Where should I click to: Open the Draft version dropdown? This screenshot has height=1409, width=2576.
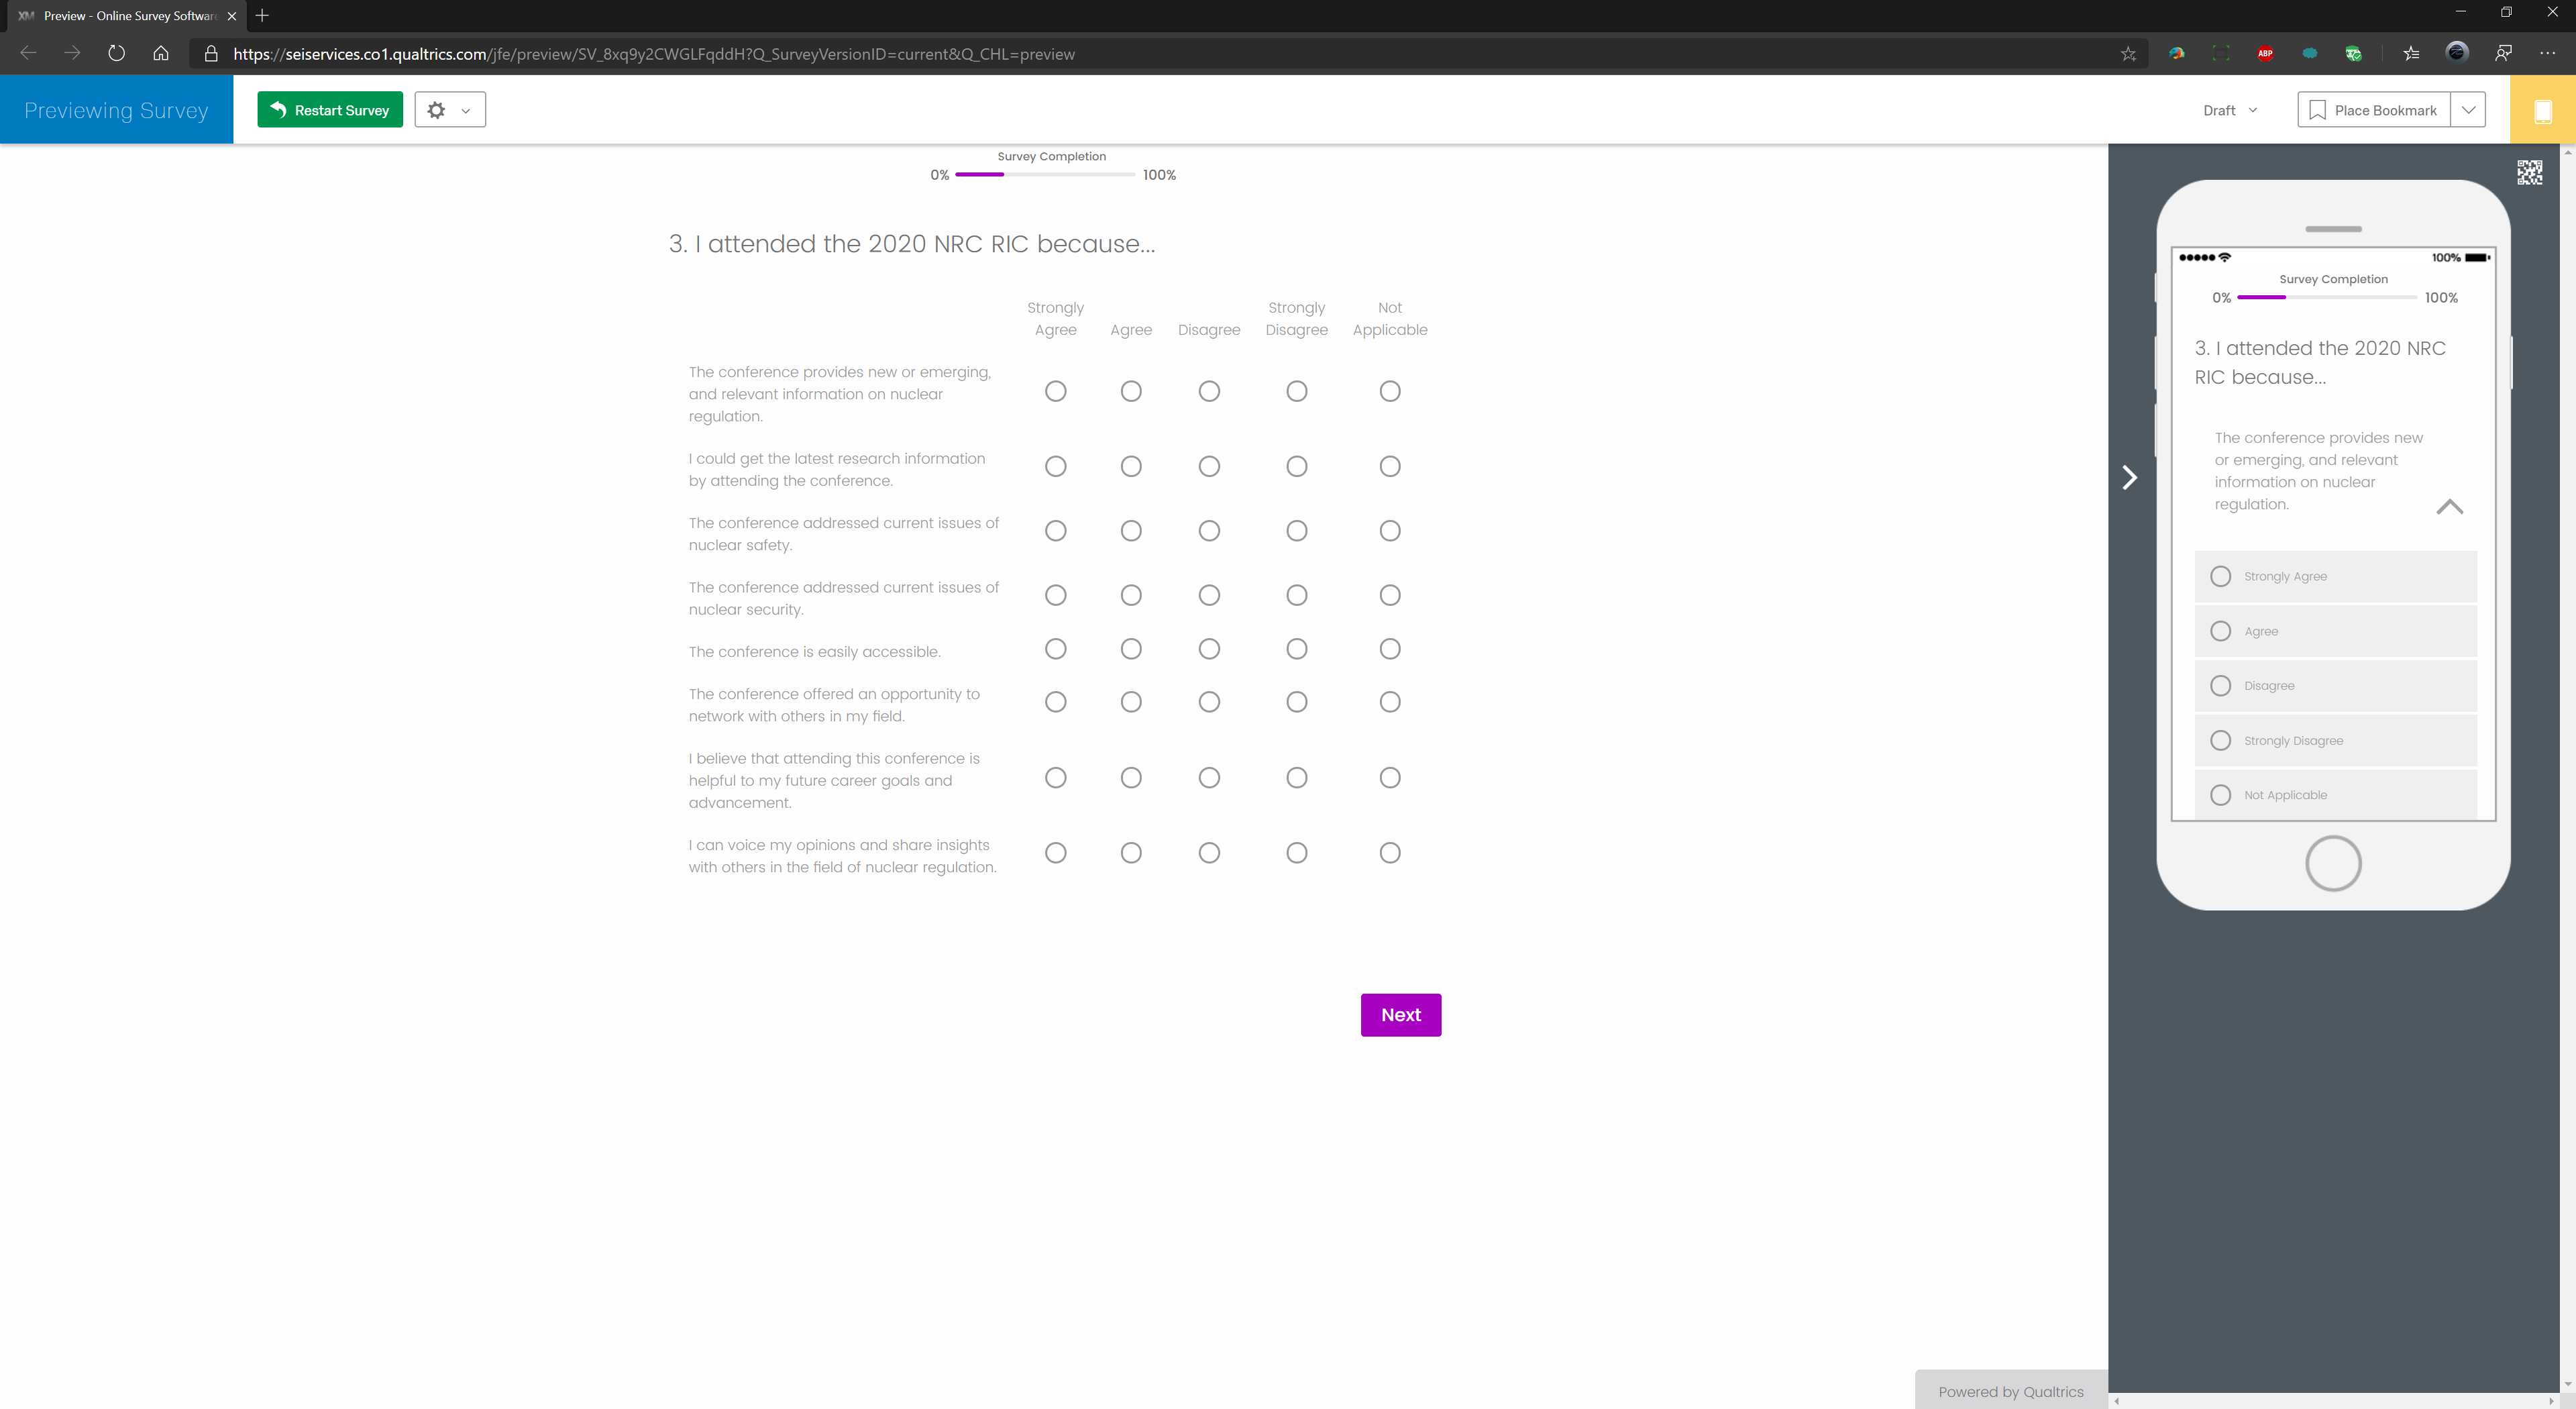[x=2229, y=110]
